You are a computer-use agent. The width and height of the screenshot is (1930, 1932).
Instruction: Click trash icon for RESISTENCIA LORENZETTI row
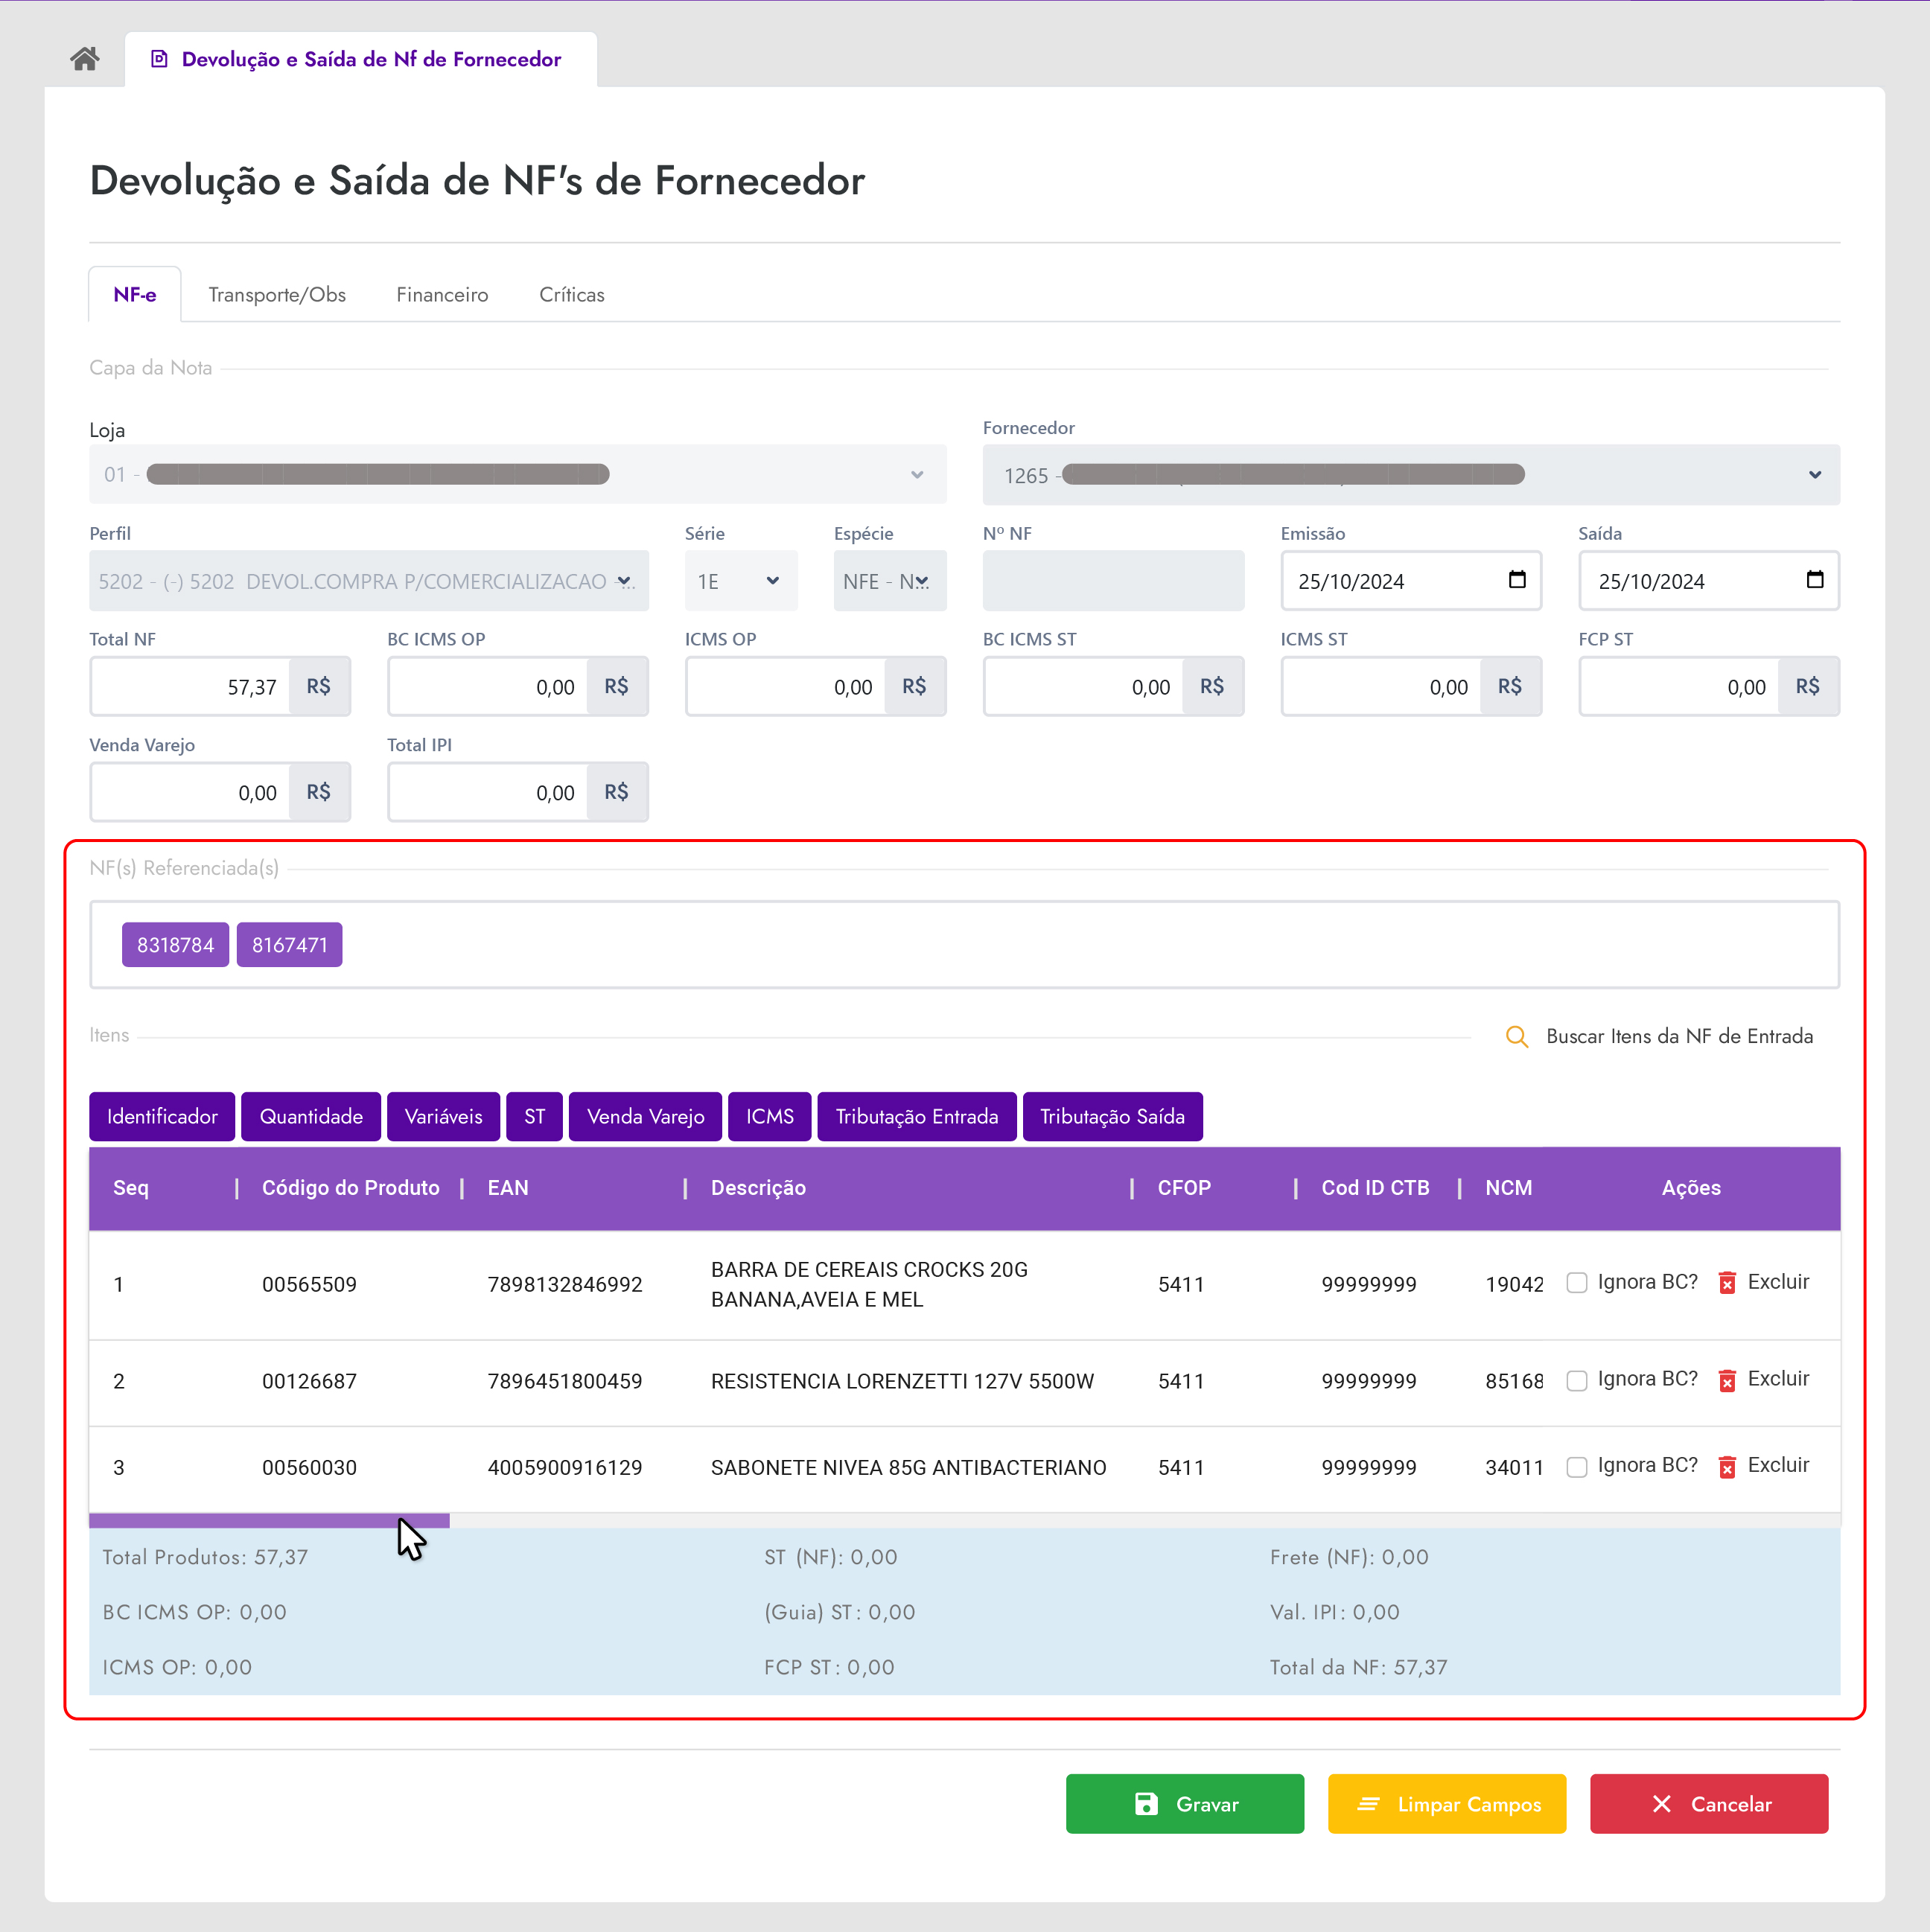click(x=1727, y=1380)
